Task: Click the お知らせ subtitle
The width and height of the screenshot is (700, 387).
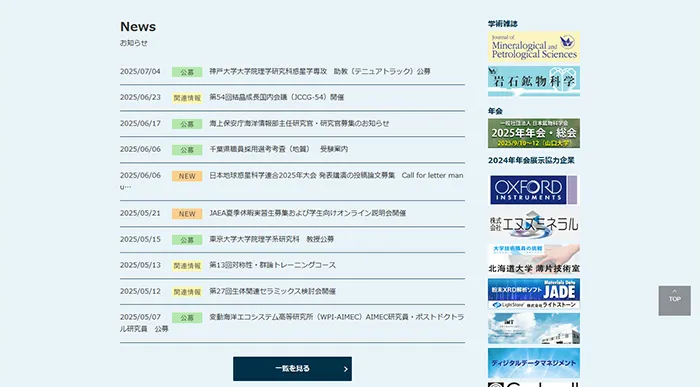Action: (x=133, y=43)
